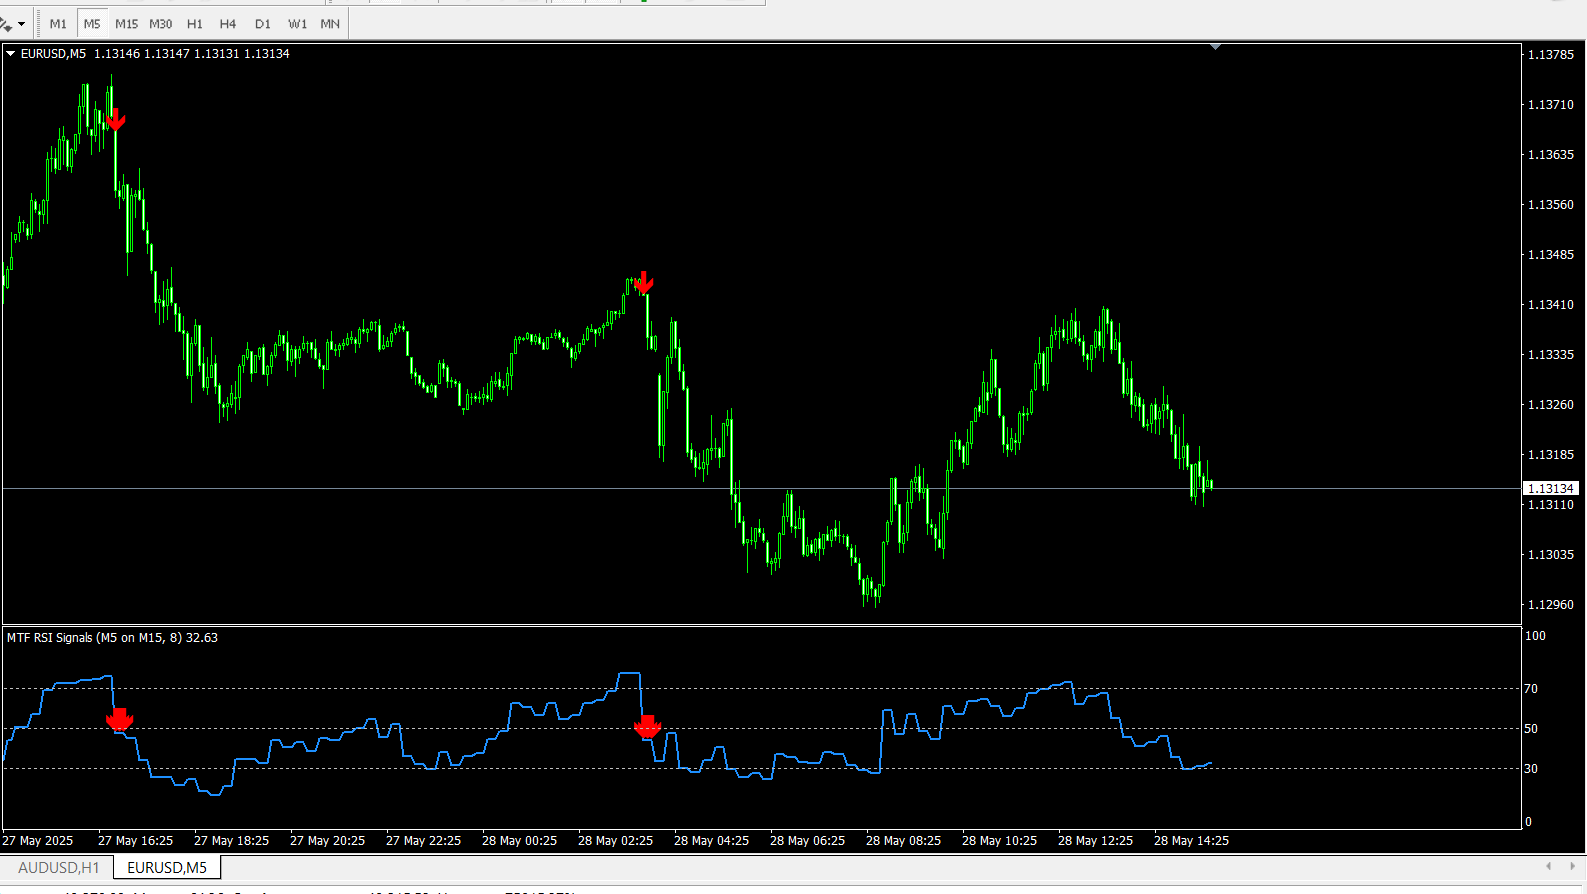Click the 1.13635 price scale label

coord(1551,155)
